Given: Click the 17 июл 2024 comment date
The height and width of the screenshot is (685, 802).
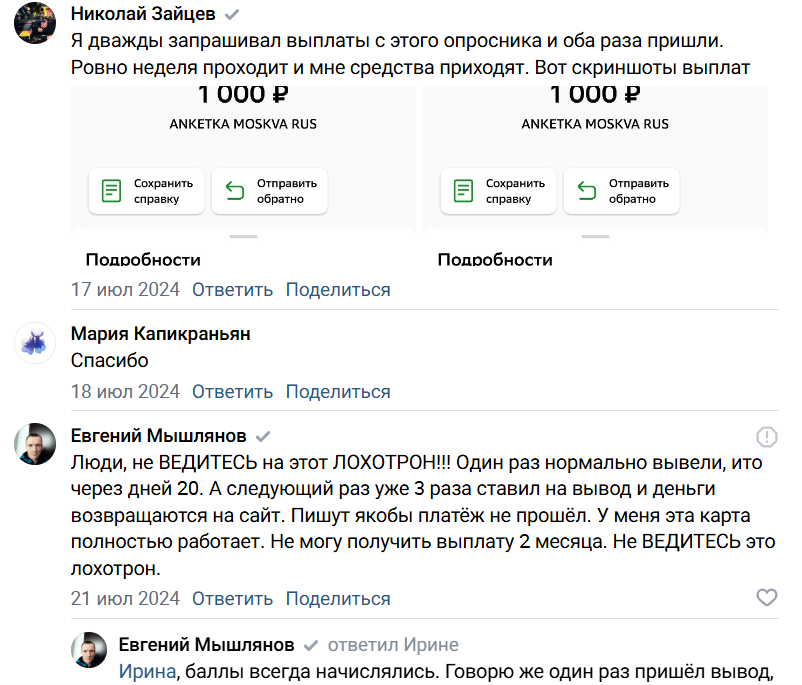Looking at the screenshot, I should [x=125, y=290].
